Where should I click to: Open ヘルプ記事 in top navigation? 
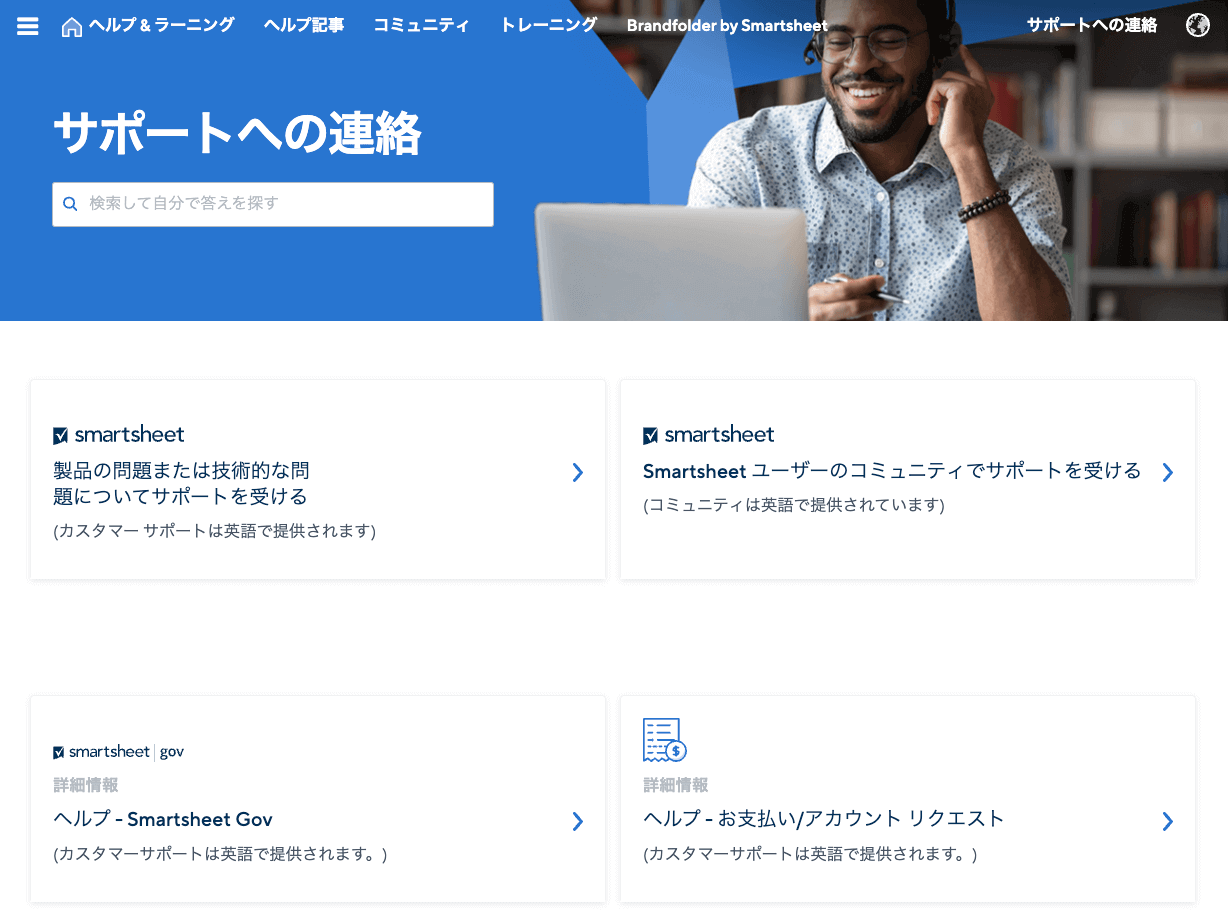(304, 25)
